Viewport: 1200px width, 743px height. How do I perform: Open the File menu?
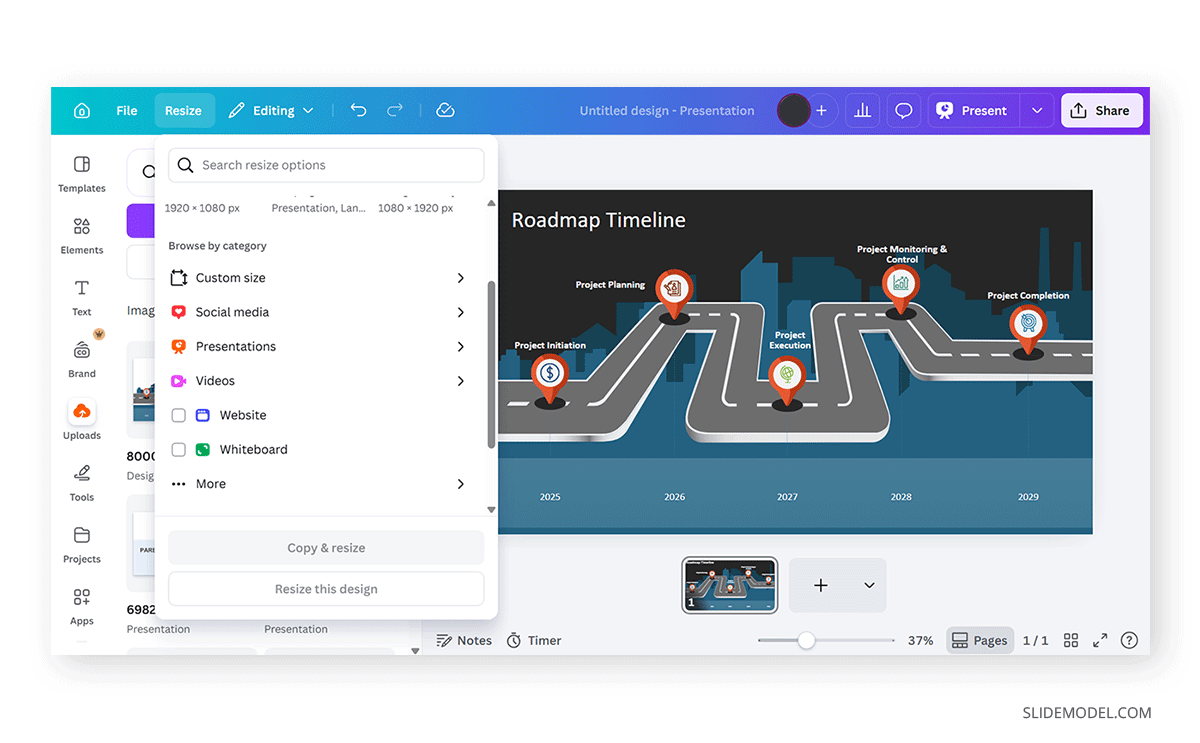[x=127, y=111]
